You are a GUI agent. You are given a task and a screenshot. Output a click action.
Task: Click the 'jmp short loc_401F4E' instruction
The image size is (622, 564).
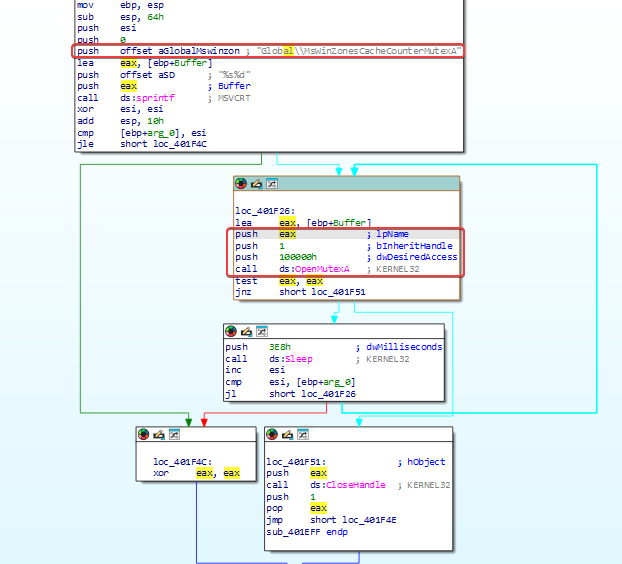tap(331, 520)
